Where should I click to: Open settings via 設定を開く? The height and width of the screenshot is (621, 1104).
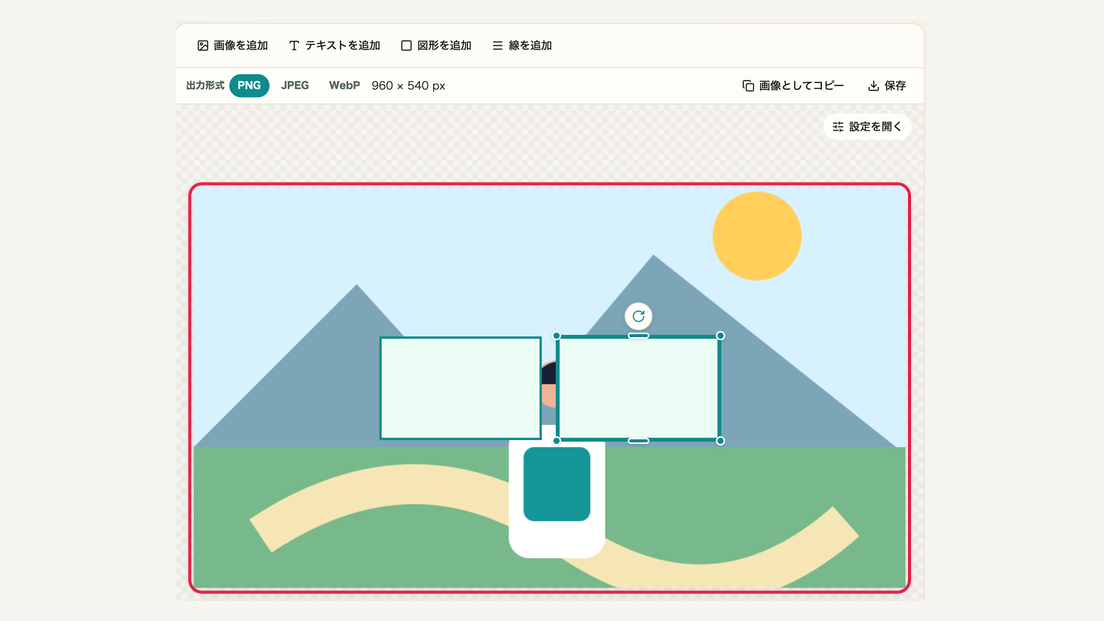[867, 127]
